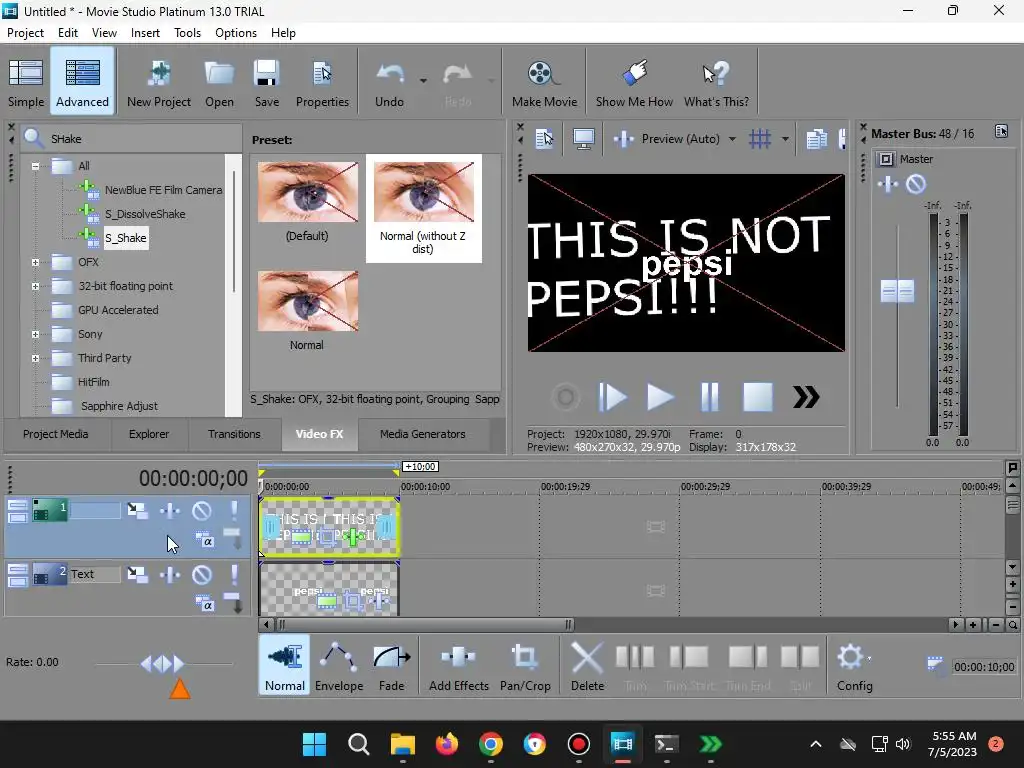Click the SHake search field
The height and width of the screenshot is (768, 1024).
click(144, 138)
